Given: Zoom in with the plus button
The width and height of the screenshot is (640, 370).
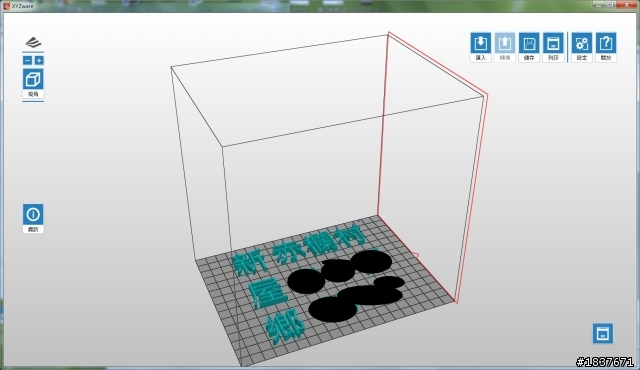Looking at the screenshot, I should click(x=39, y=60).
